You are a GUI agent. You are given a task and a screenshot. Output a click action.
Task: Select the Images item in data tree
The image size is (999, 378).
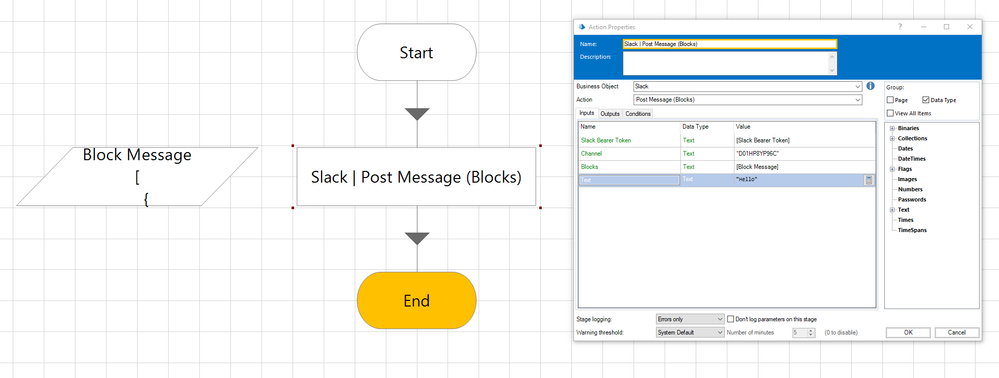[x=907, y=179]
